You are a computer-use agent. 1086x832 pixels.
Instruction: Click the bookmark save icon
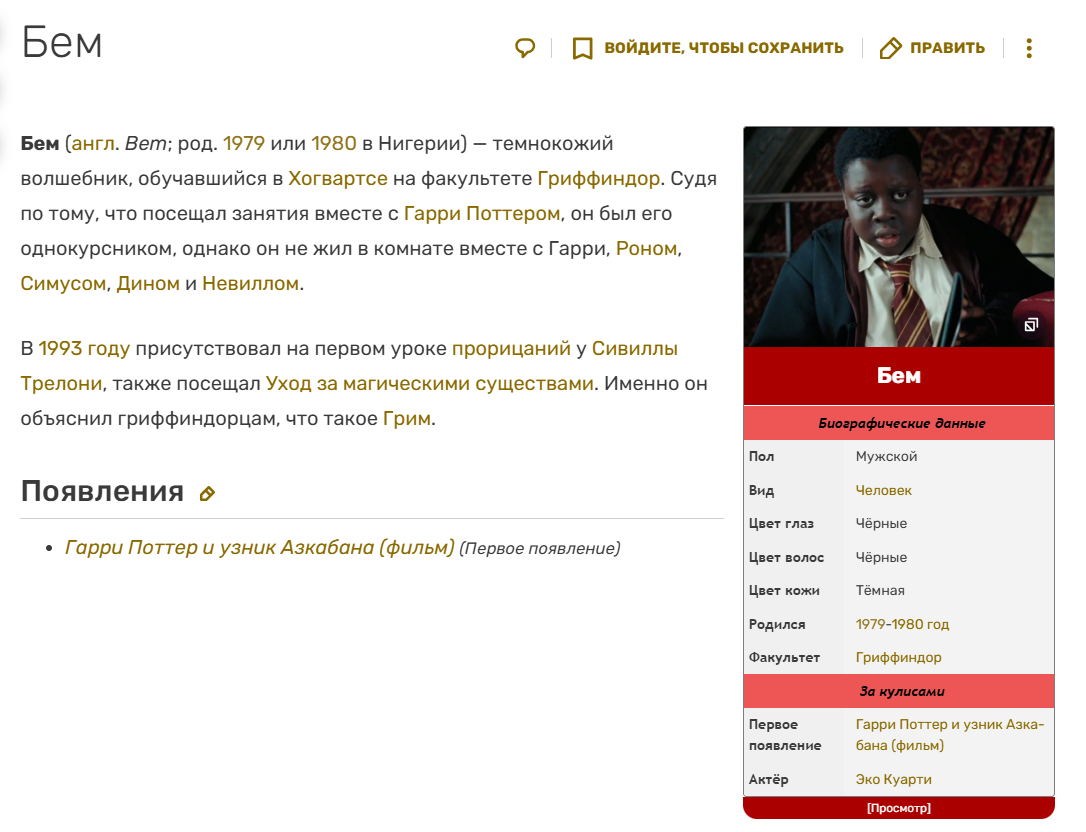pos(582,48)
